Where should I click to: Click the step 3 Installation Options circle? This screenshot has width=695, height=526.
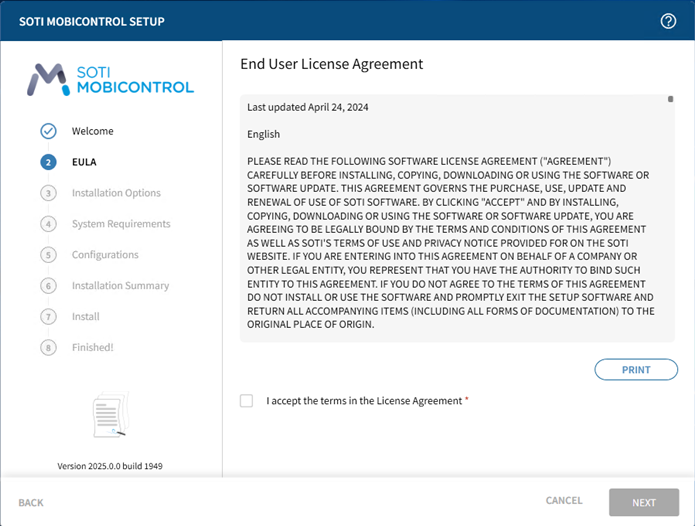(x=48, y=193)
